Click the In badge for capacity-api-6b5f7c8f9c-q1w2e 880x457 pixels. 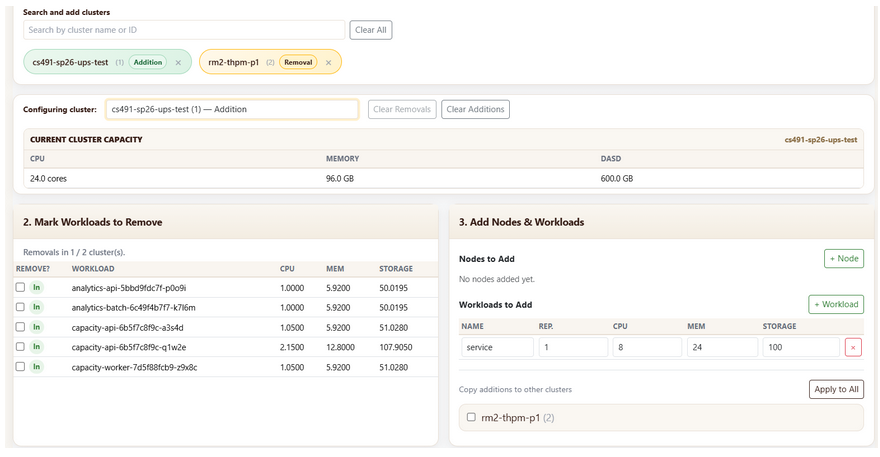click(36, 347)
